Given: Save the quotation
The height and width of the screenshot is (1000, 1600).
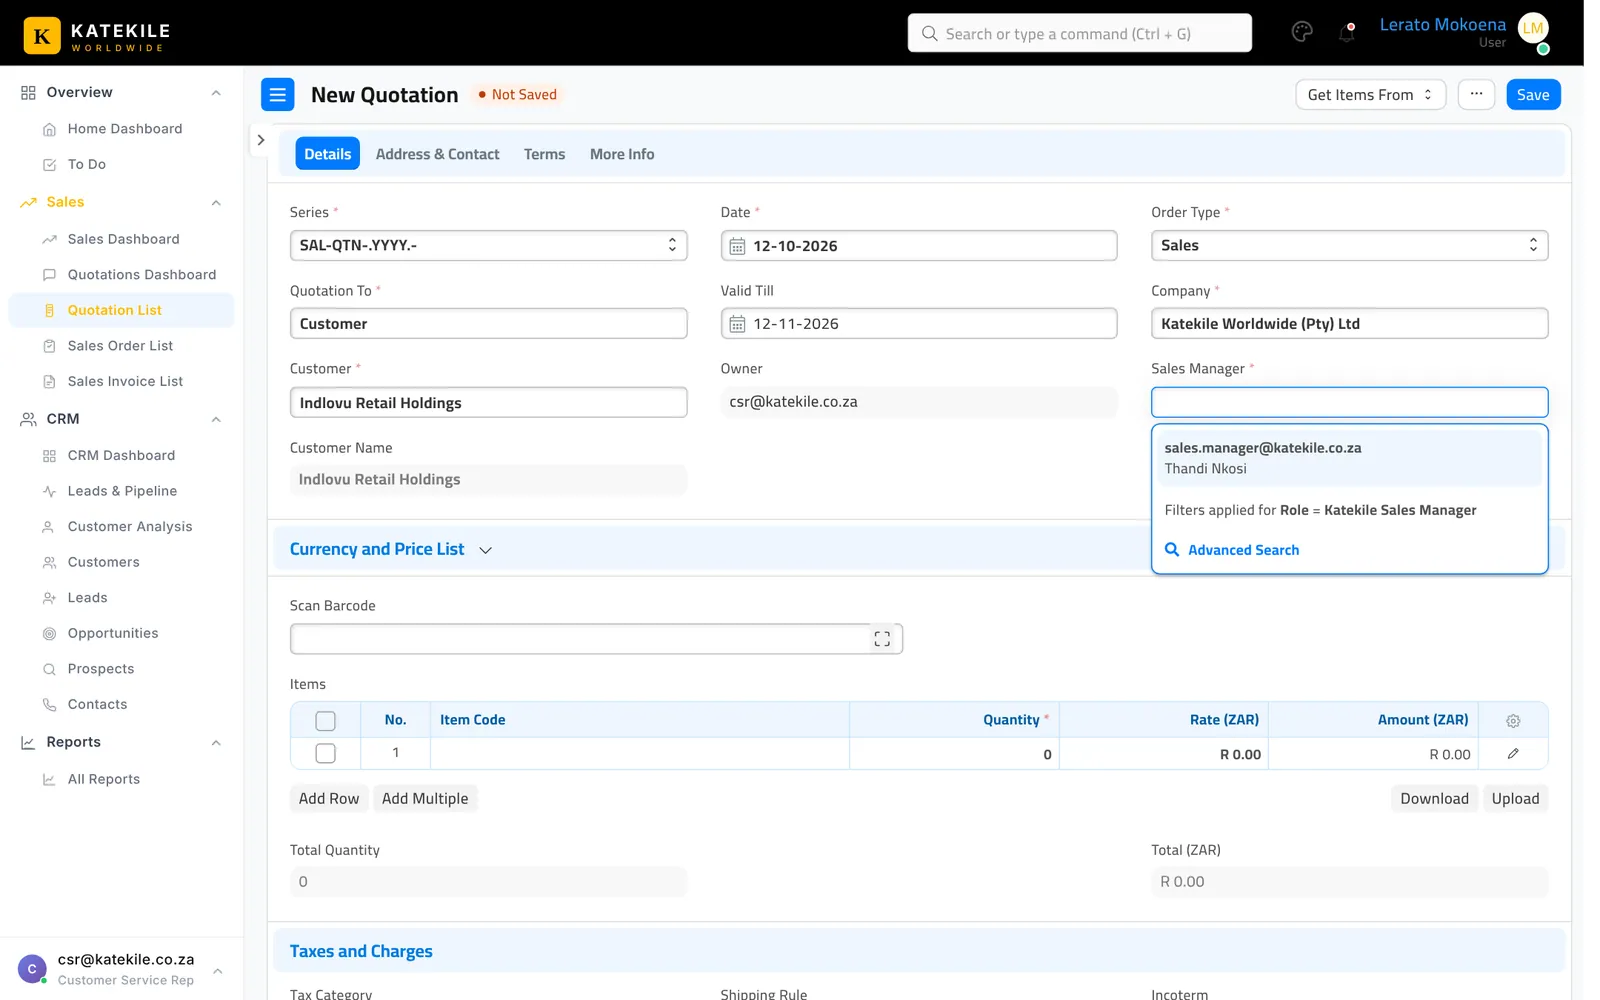Looking at the screenshot, I should [1533, 95].
